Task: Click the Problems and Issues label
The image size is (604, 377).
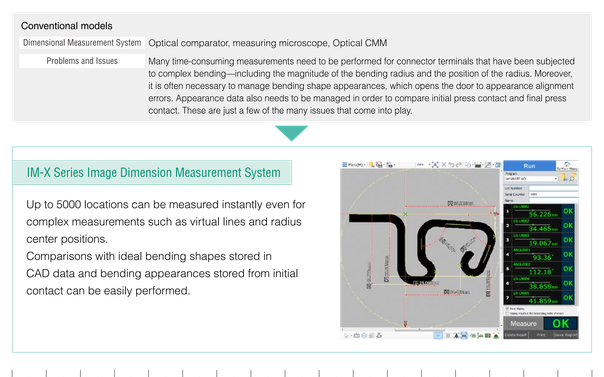Action: click(82, 61)
